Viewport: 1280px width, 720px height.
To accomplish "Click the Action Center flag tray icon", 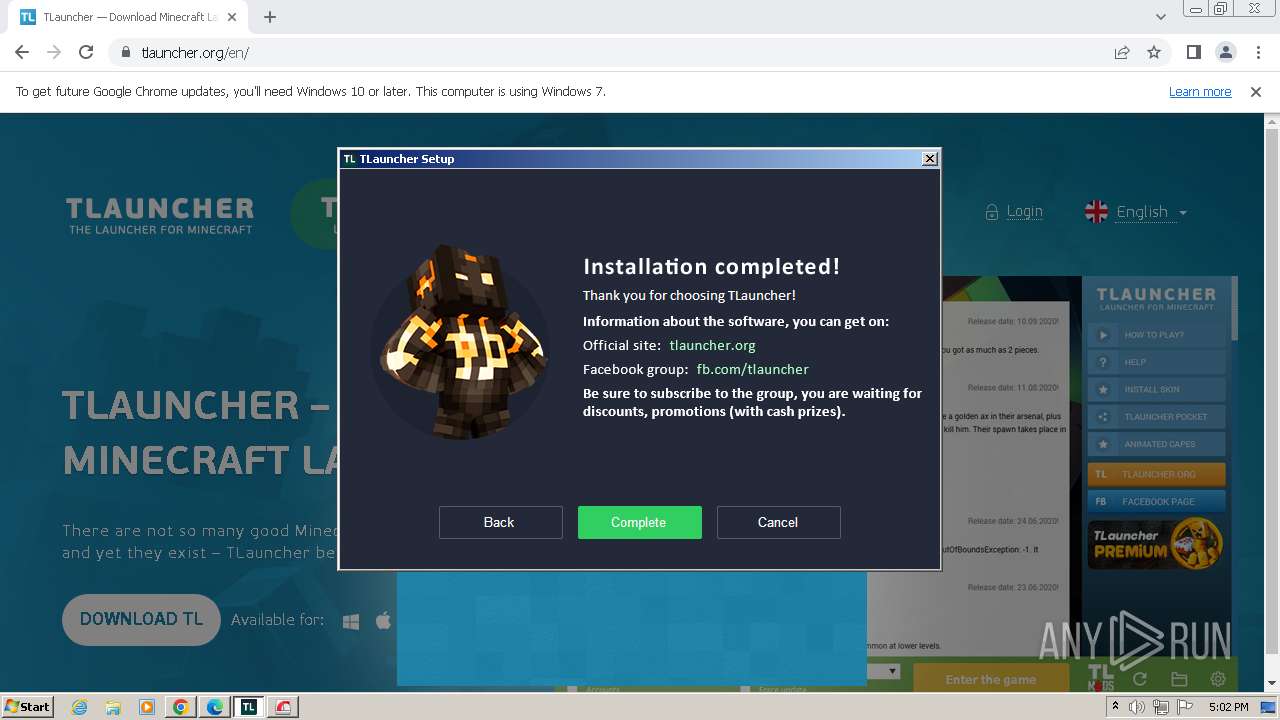I will point(1183,707).
